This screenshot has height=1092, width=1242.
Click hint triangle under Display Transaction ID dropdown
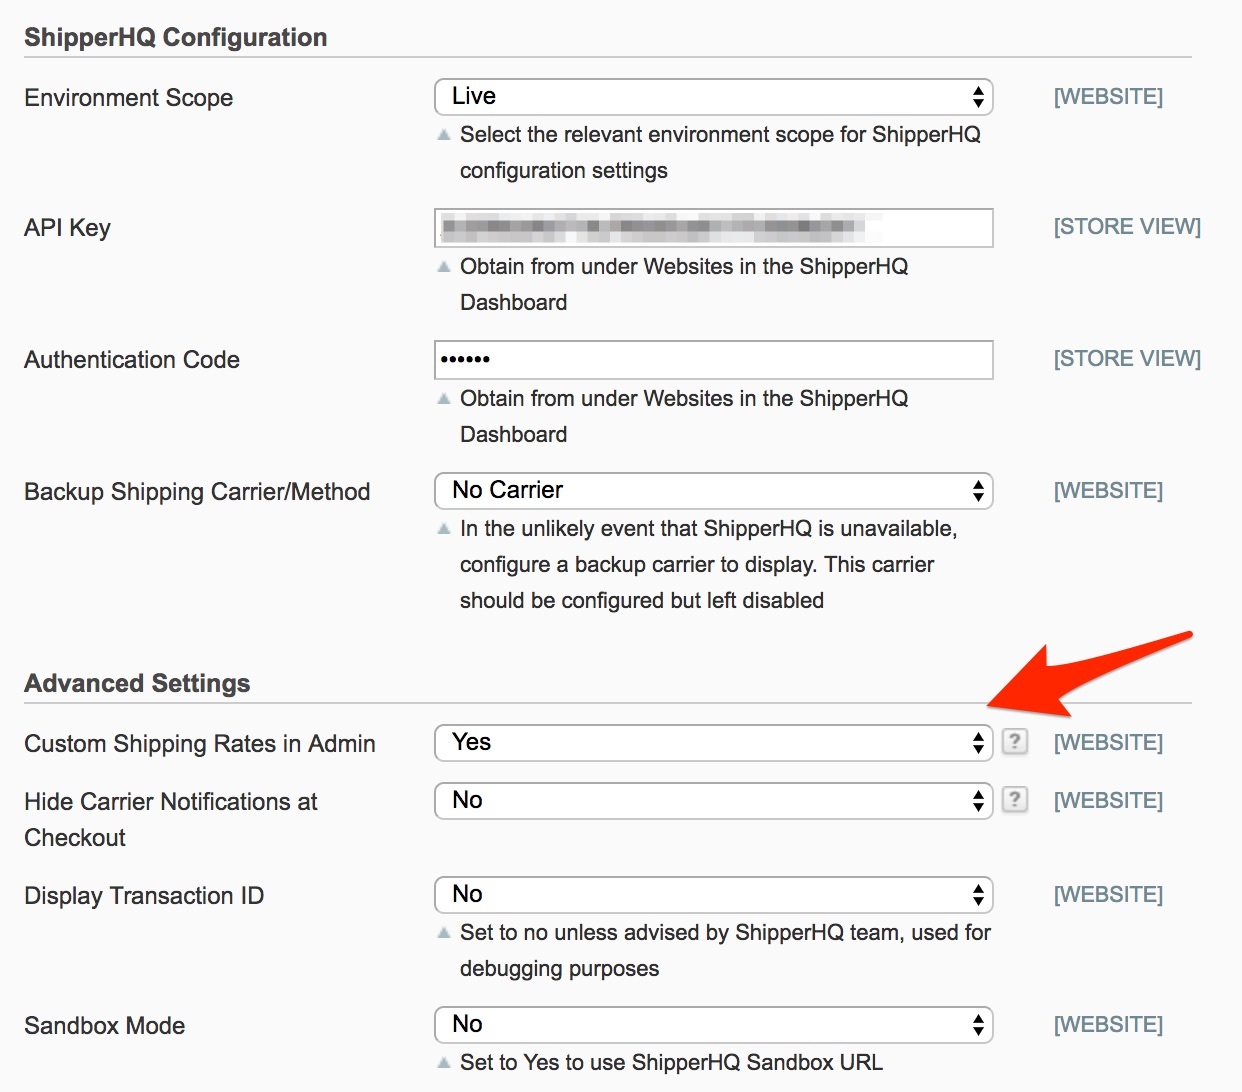click(444, 933)
